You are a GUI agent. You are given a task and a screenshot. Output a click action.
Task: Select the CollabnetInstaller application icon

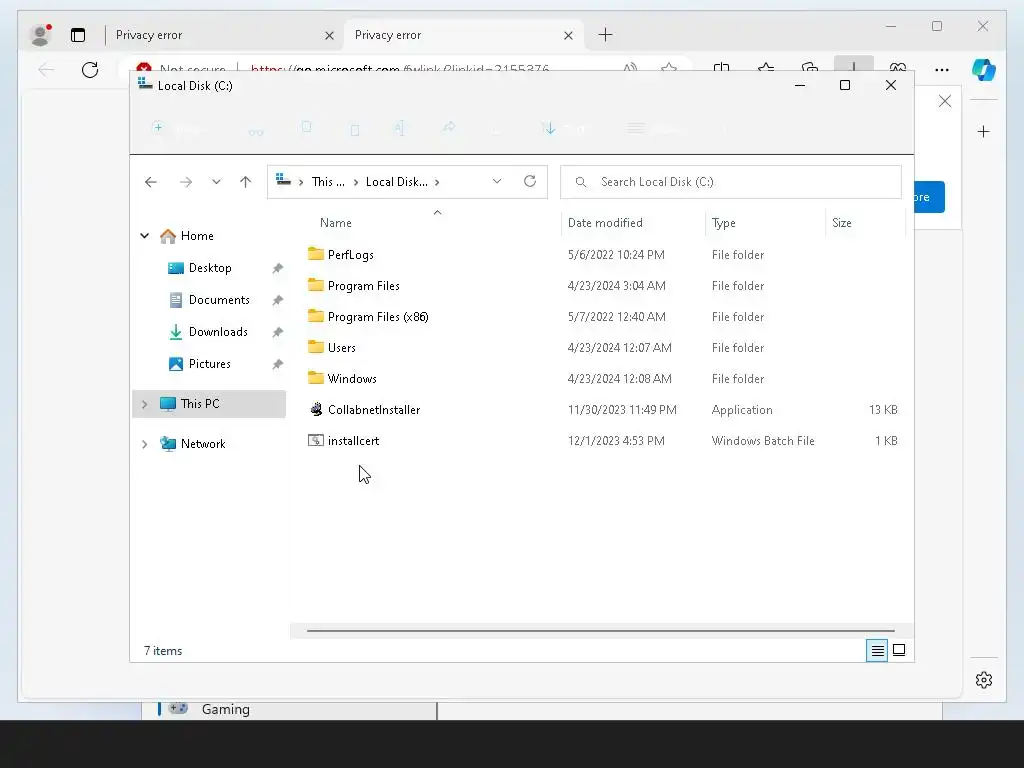click(316, 409)
